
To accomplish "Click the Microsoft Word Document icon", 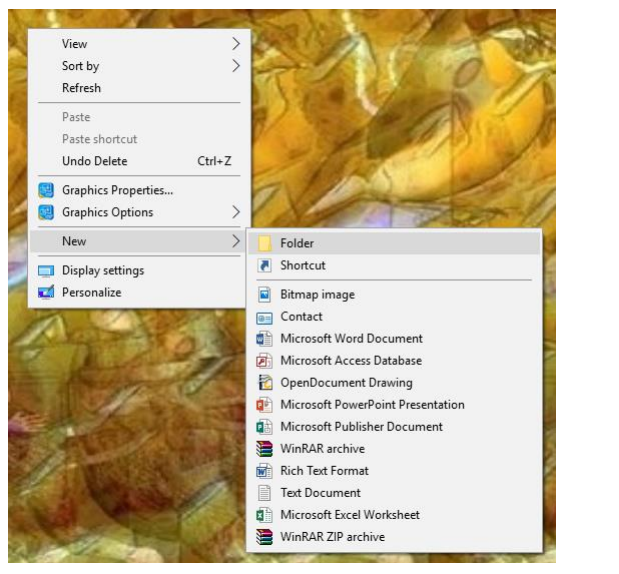I will (264, 339).
